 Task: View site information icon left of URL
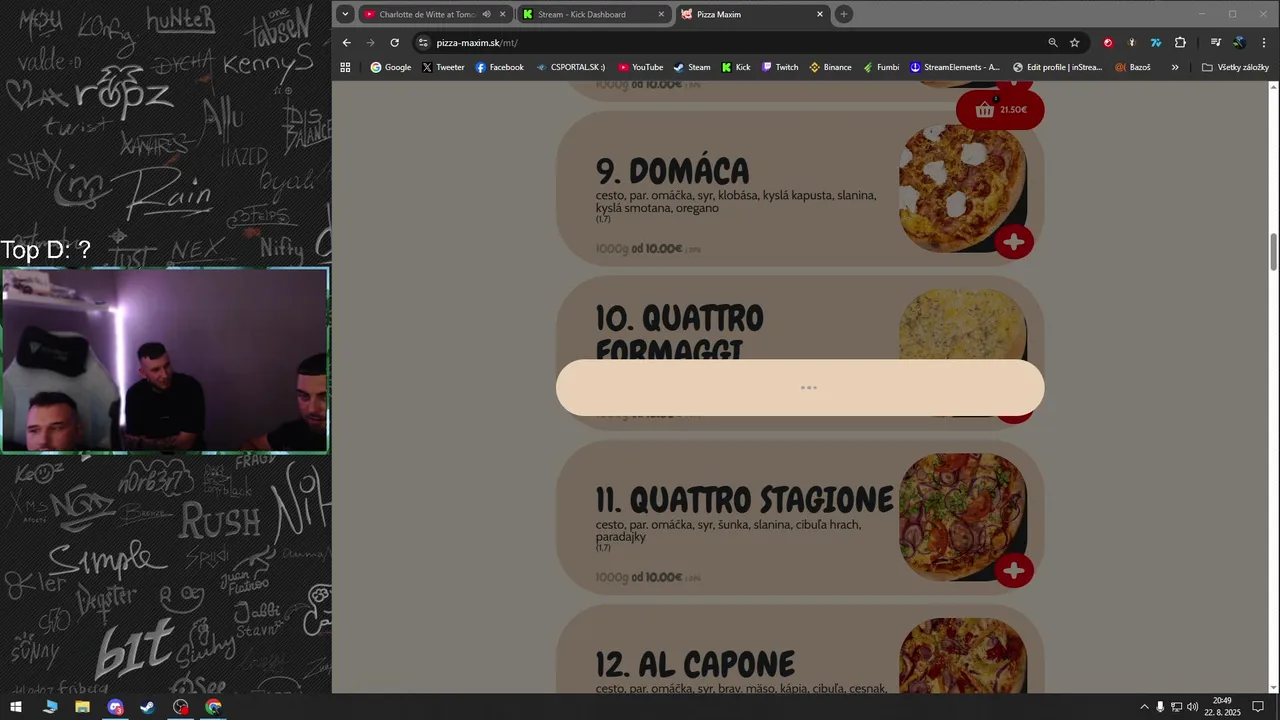[x=423, y=42]
